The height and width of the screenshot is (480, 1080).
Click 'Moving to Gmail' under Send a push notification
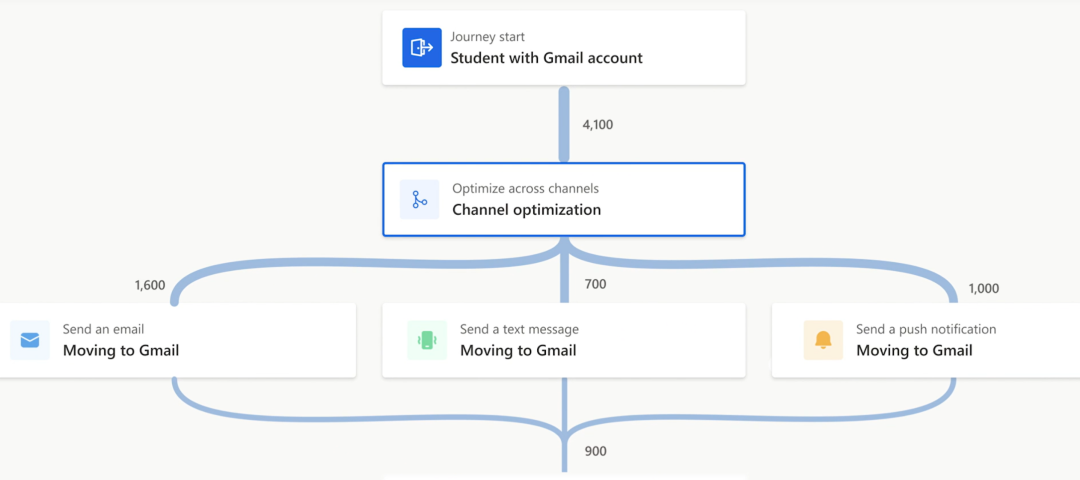[x=914, y=351]
